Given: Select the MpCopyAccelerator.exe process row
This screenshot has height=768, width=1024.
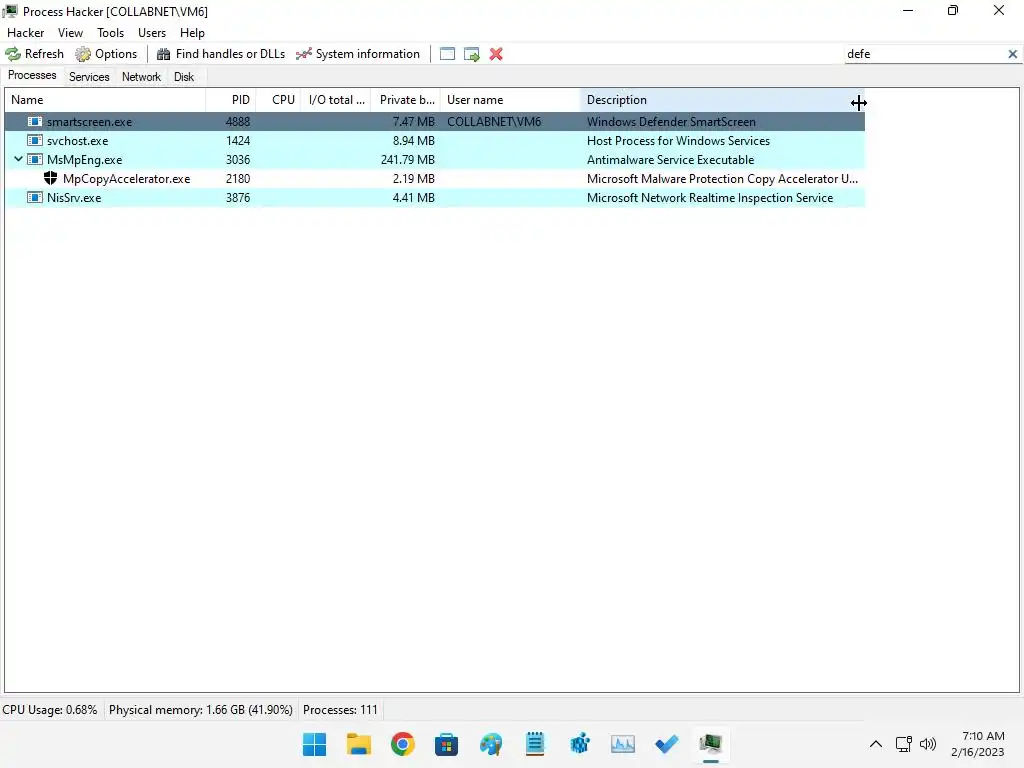Looking at the screenshot, I should click(x=435, y=178).
